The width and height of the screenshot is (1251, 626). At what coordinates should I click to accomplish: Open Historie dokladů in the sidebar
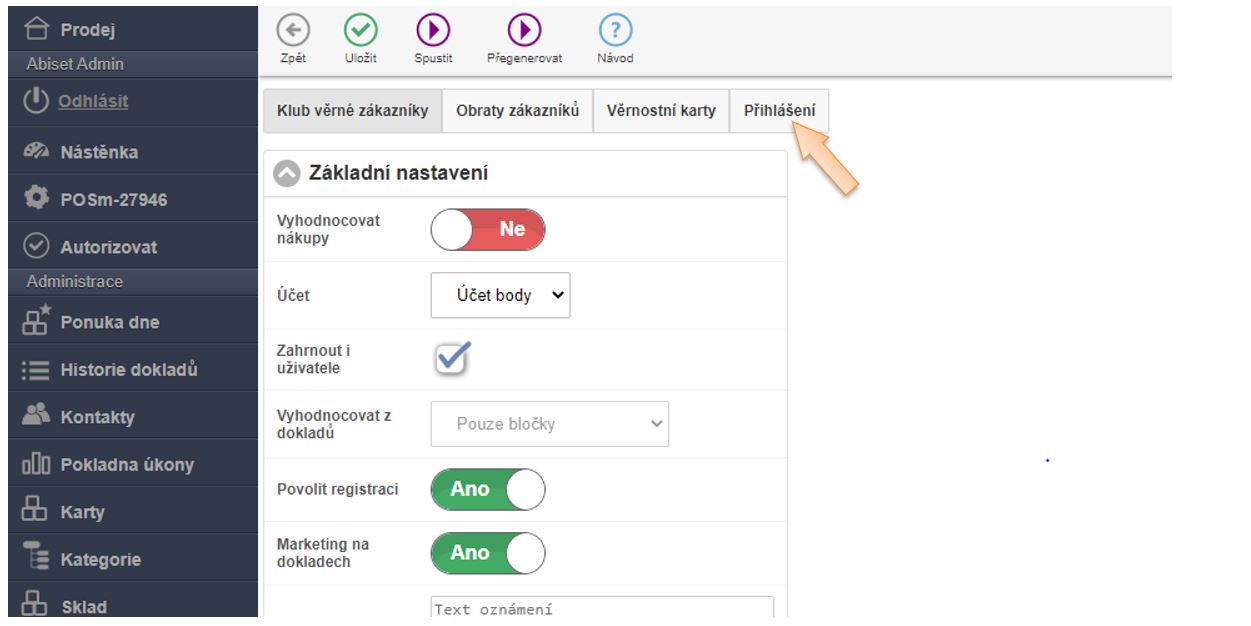coord(128,370)
